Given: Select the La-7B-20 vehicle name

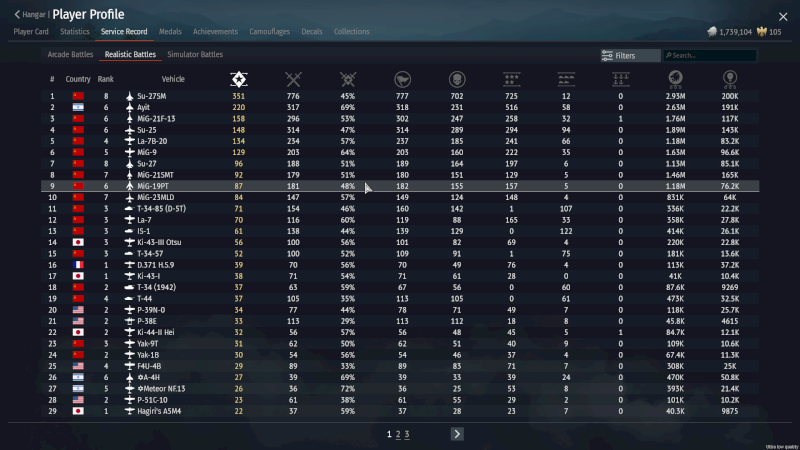Looking at the screenshot, I should click(x=152, y=141).
